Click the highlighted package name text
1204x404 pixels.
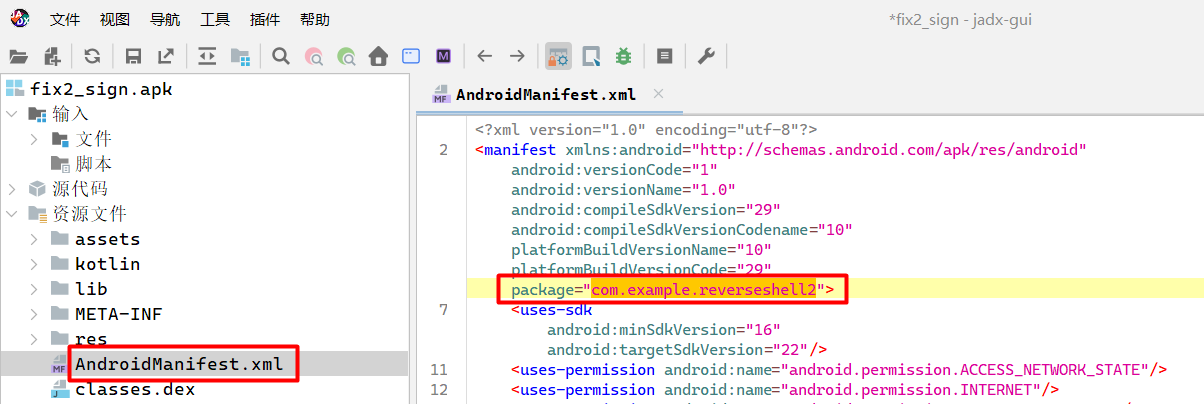[703, 290]
